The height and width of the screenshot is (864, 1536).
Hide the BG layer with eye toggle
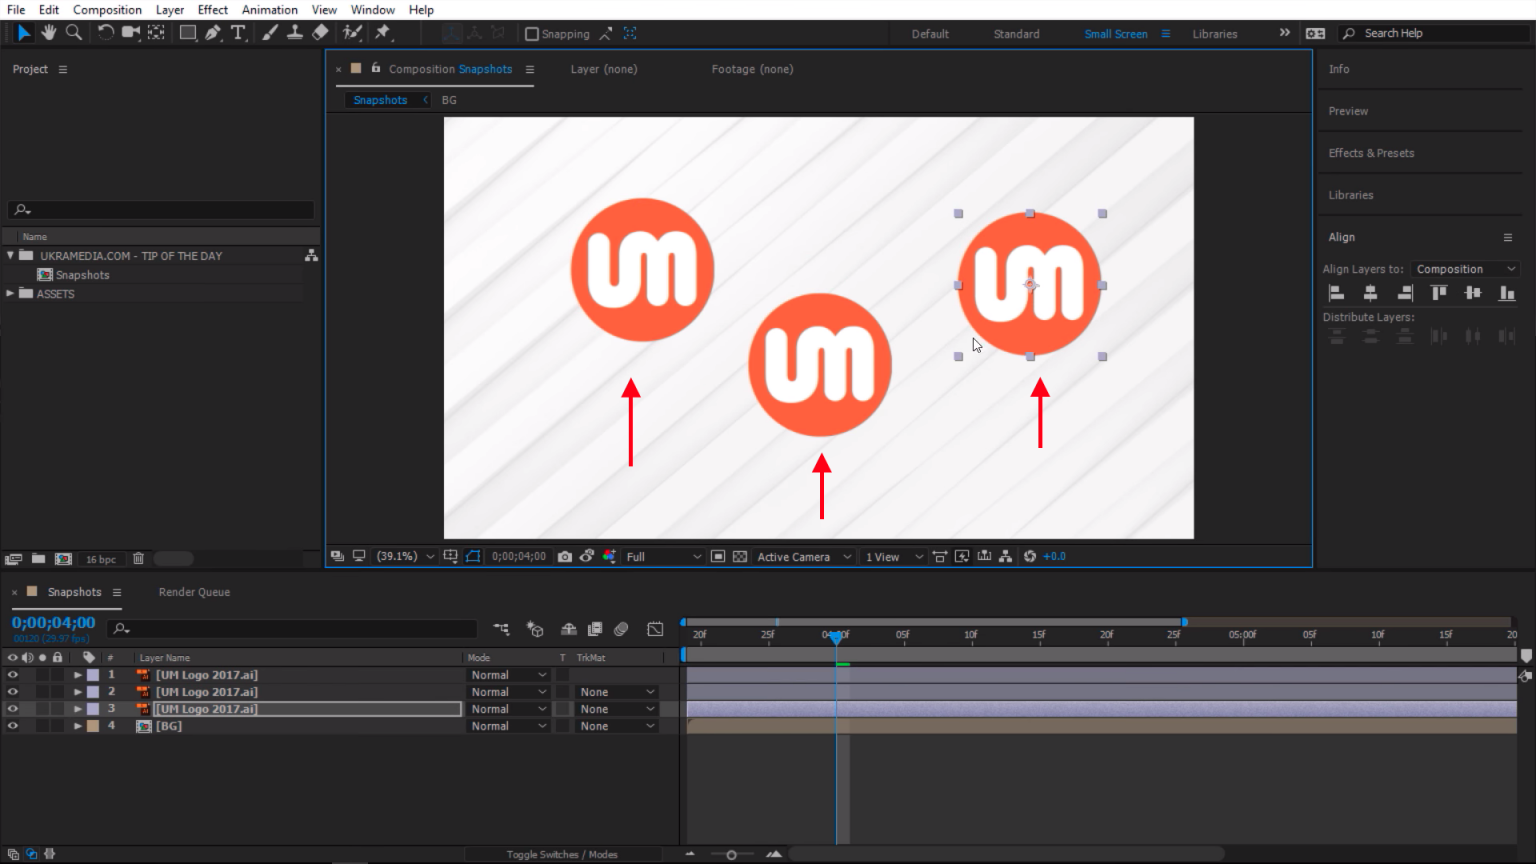coord(13,726)
